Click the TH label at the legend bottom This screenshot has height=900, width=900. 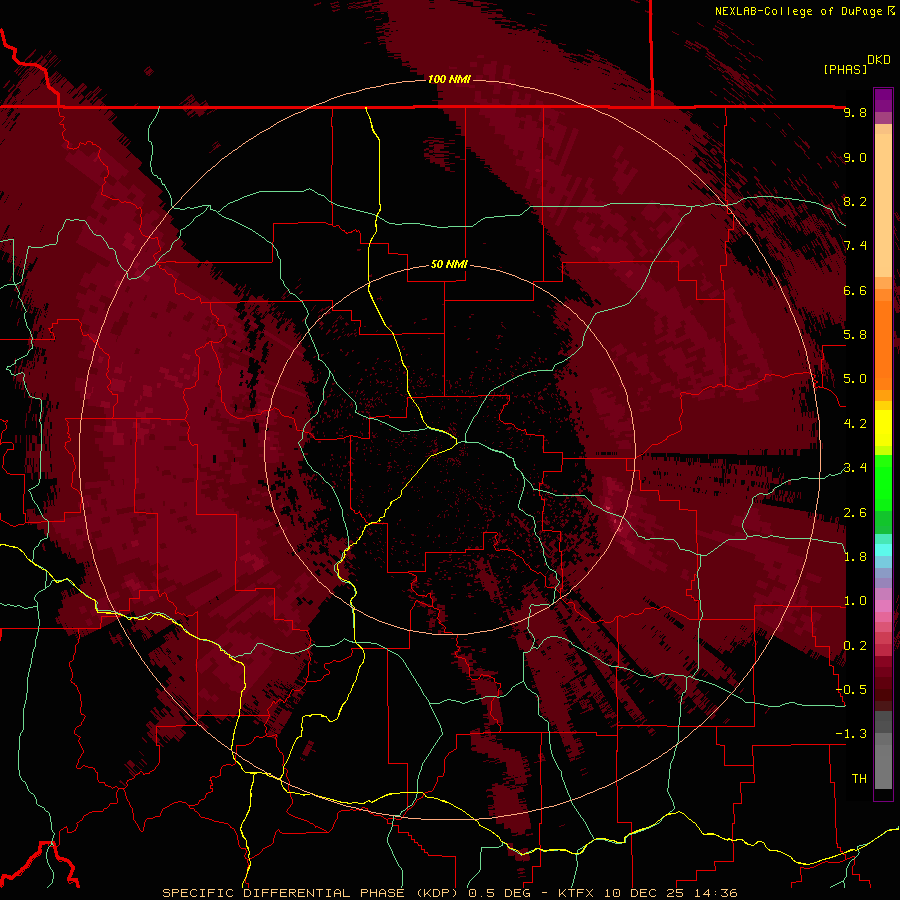[859, 779]
